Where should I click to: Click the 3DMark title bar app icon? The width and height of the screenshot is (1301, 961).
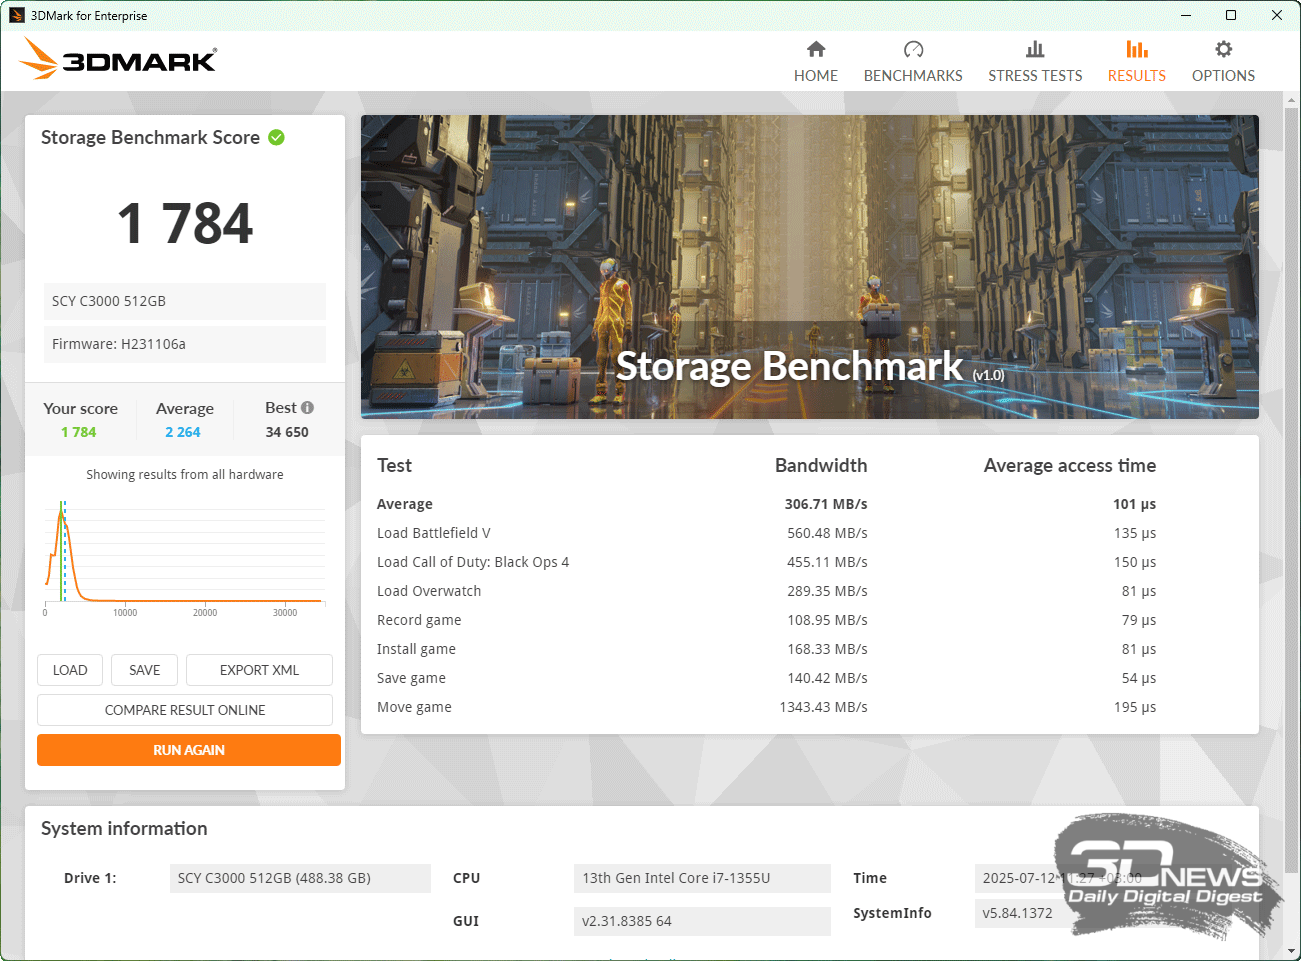coord(16,15)
